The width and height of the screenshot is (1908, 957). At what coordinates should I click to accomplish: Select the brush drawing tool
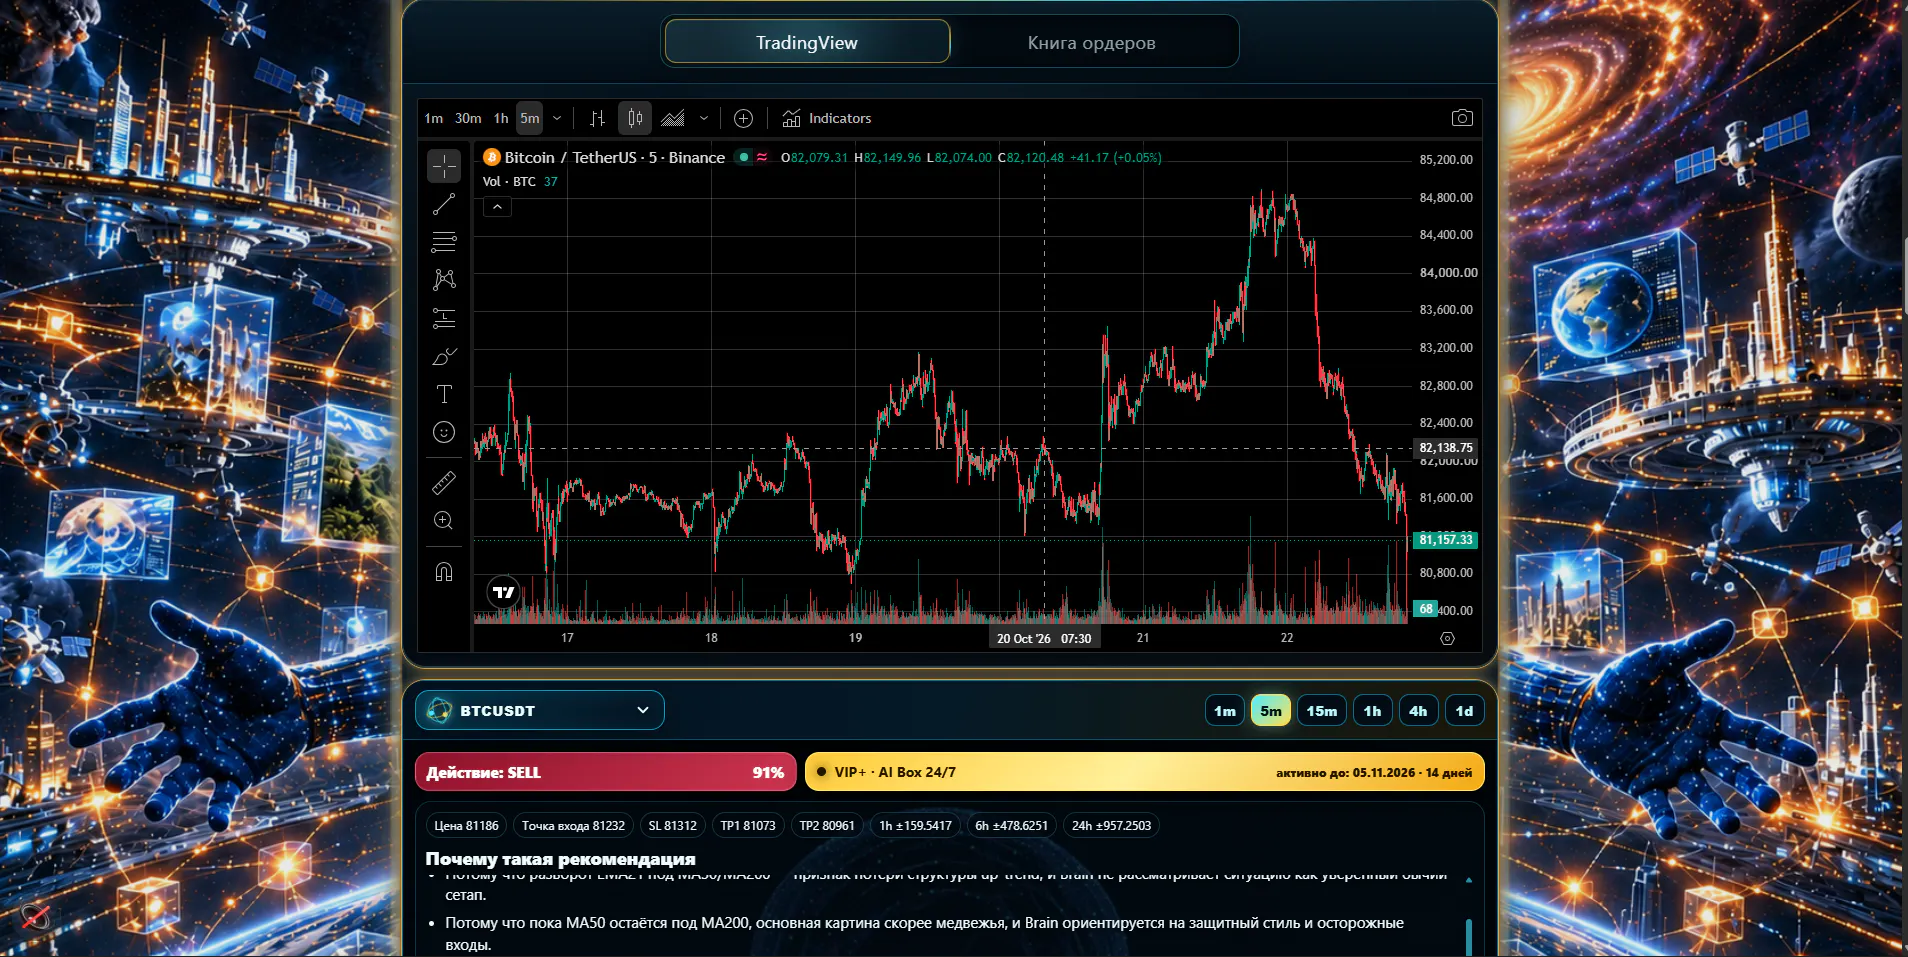(x=444, y=356)
